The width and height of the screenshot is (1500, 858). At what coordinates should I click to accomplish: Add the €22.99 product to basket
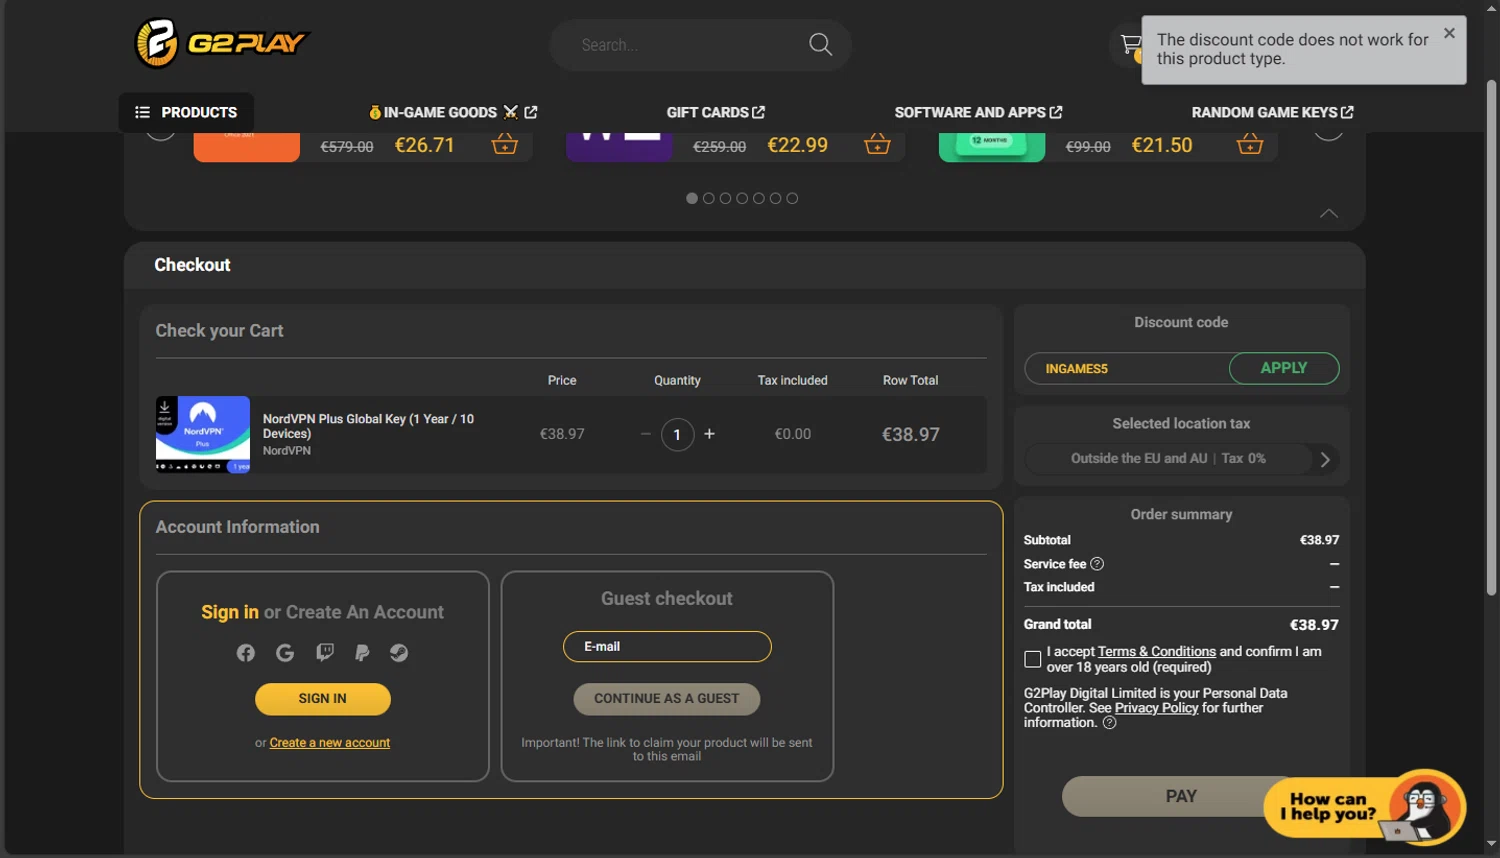click(x=877, y=144)
